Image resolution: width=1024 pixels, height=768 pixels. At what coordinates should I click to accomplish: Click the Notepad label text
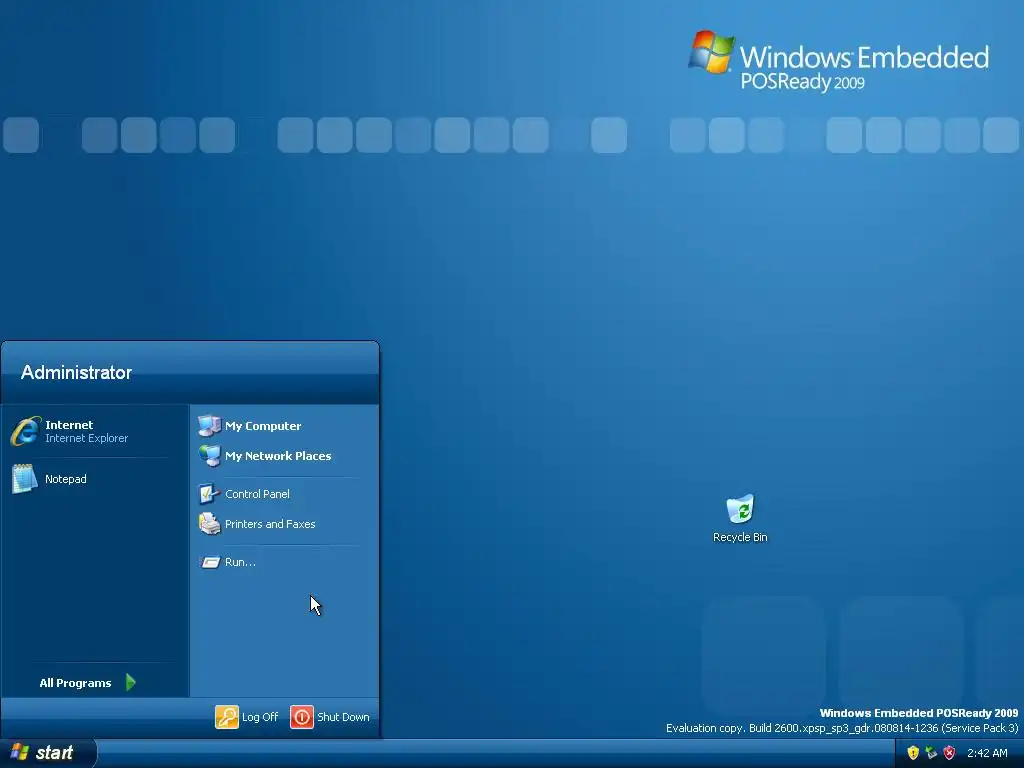(x=65, y=479)
